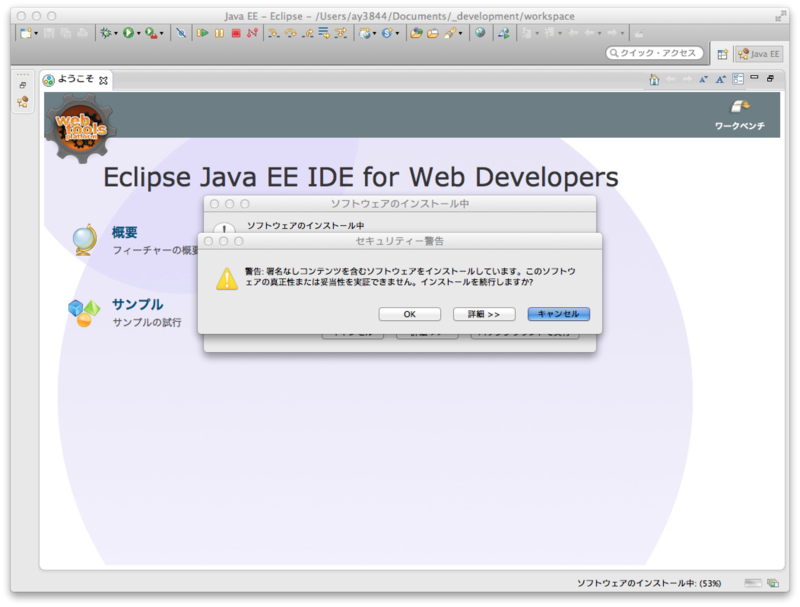The image size is (800, 607).
Task: Click the increase font size icon on Welcome page
Action: point(720,79)
